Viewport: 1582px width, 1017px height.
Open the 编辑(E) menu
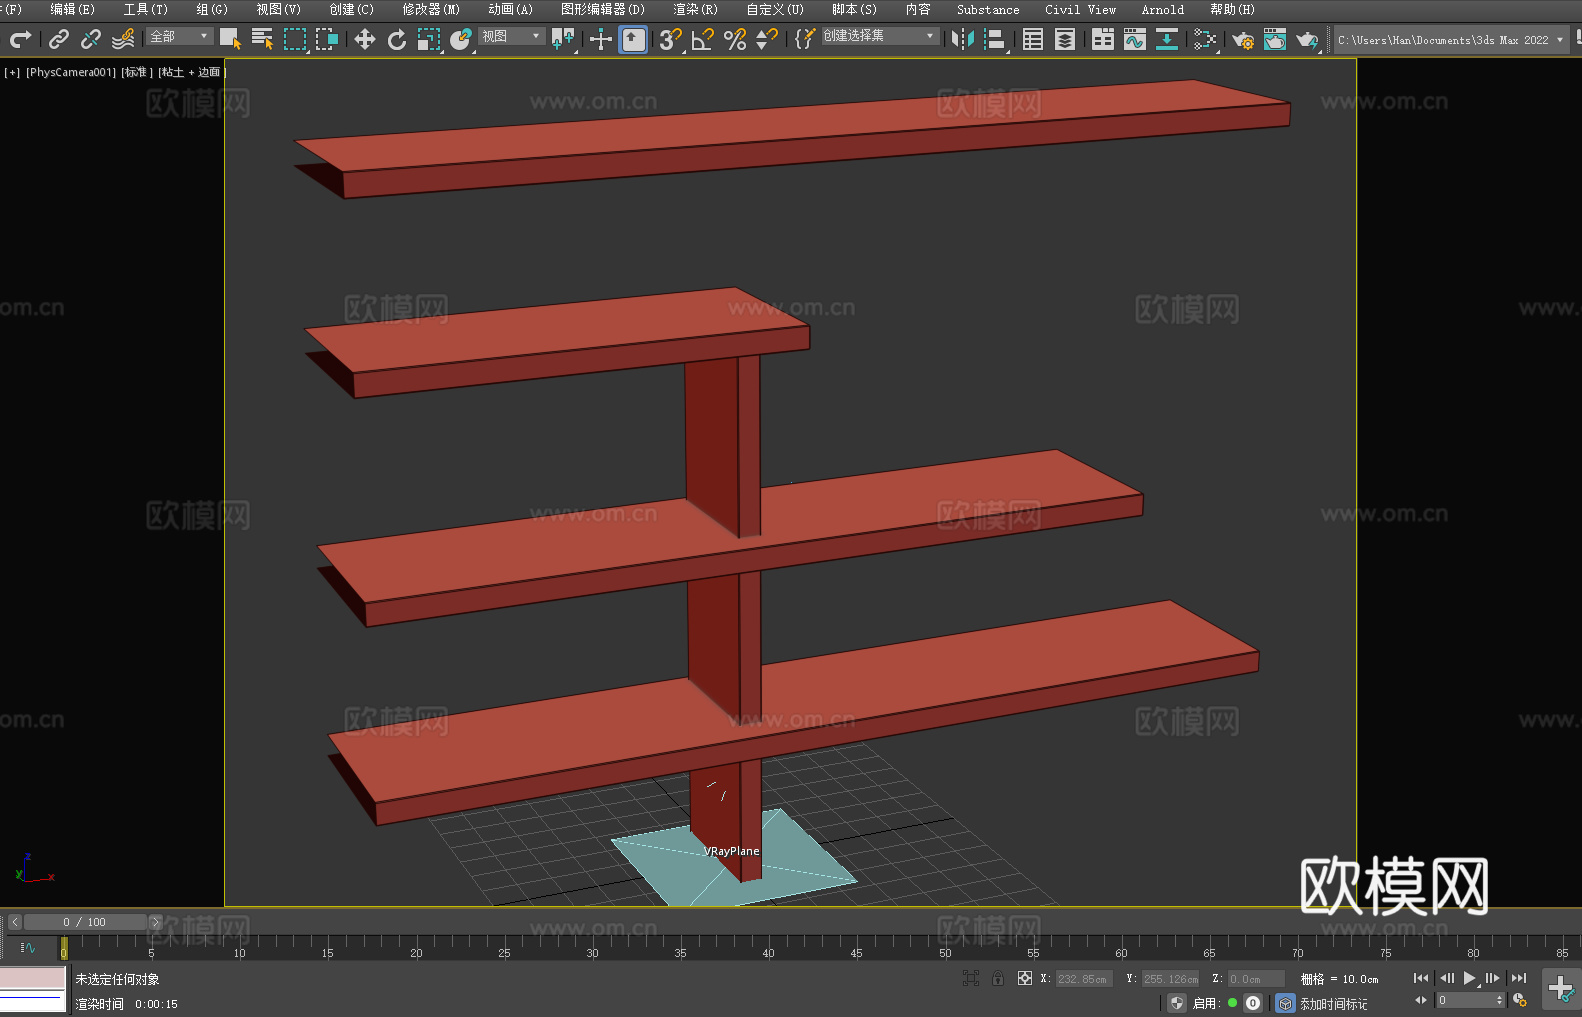pyautogui.click(x=73, y=9)
